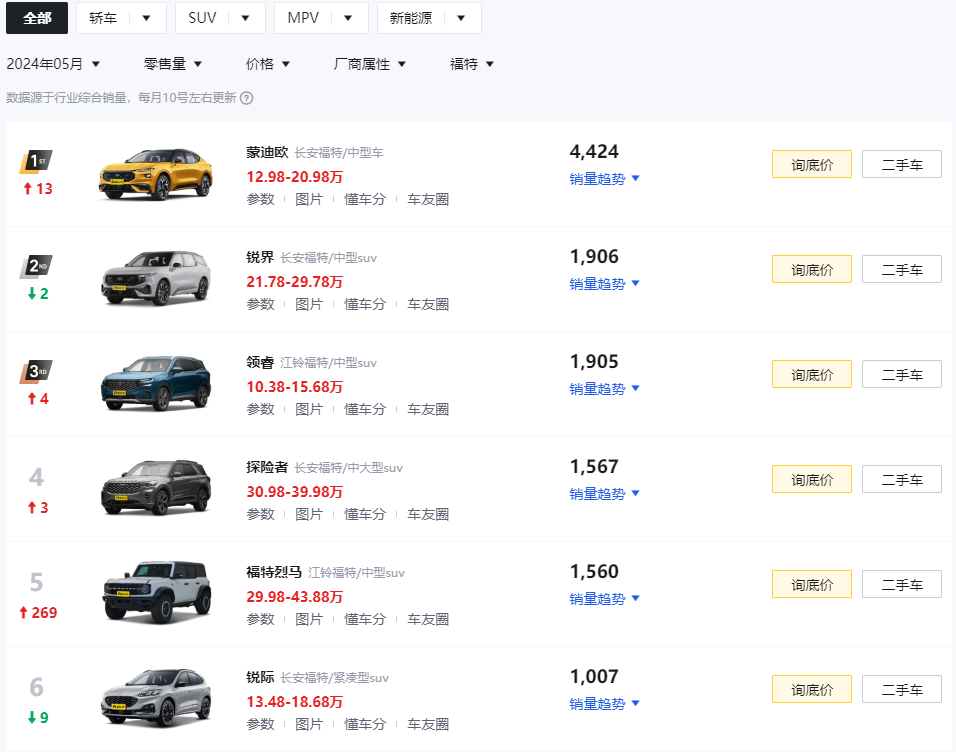Image resolution: width=956 pixels, height=752 pixels.
Task: Expand 销量趋势 for 蒙迪欧
Action: [604, 179]
